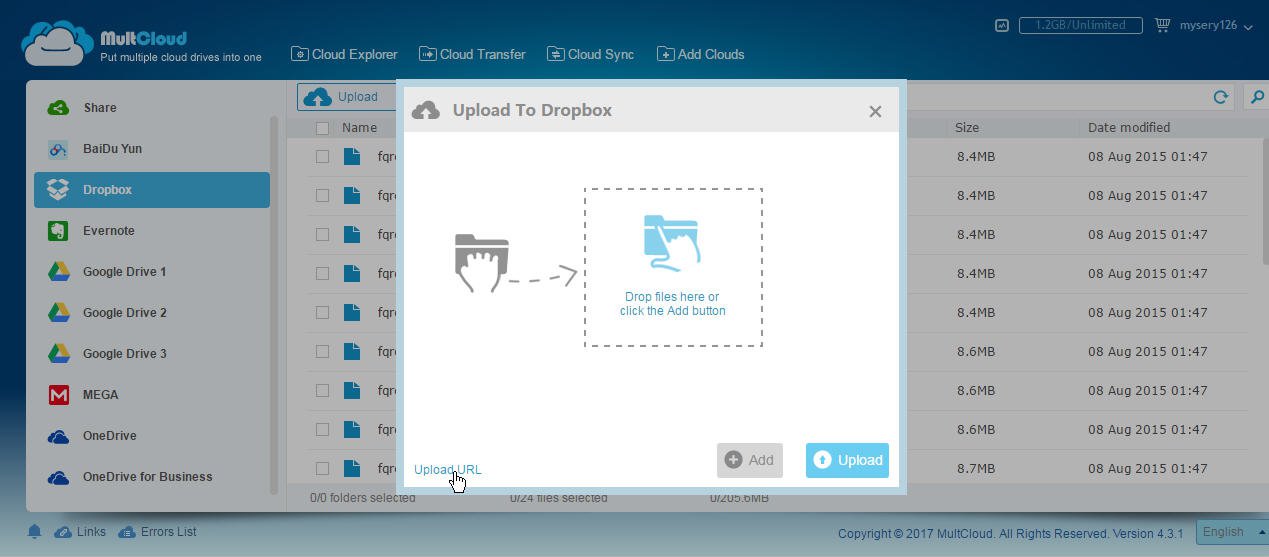Open Add Clouds
Image resolution: width=1269 pixels, height=557 pixels.
point(700,54)
